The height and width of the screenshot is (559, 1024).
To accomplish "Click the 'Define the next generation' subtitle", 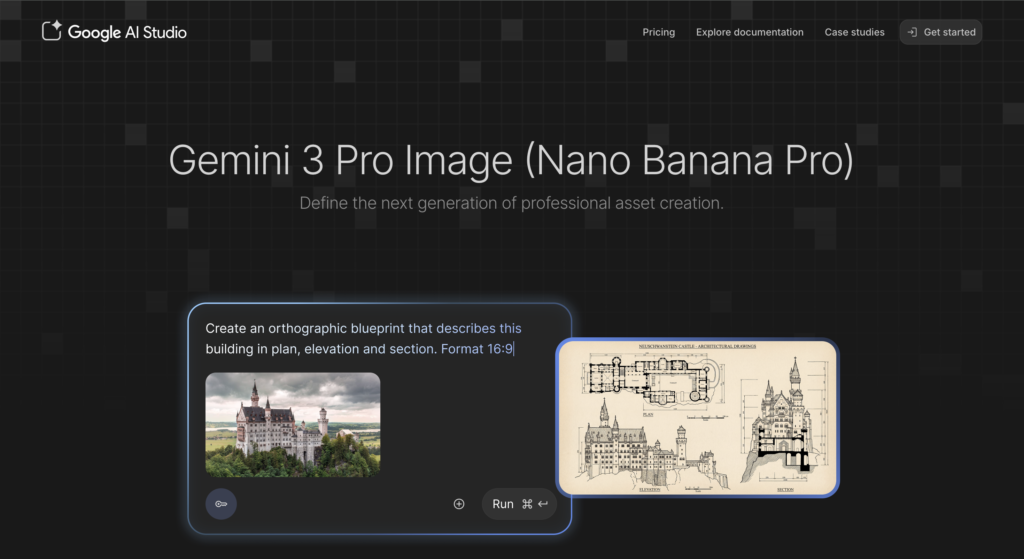I will tap(511, 203).
